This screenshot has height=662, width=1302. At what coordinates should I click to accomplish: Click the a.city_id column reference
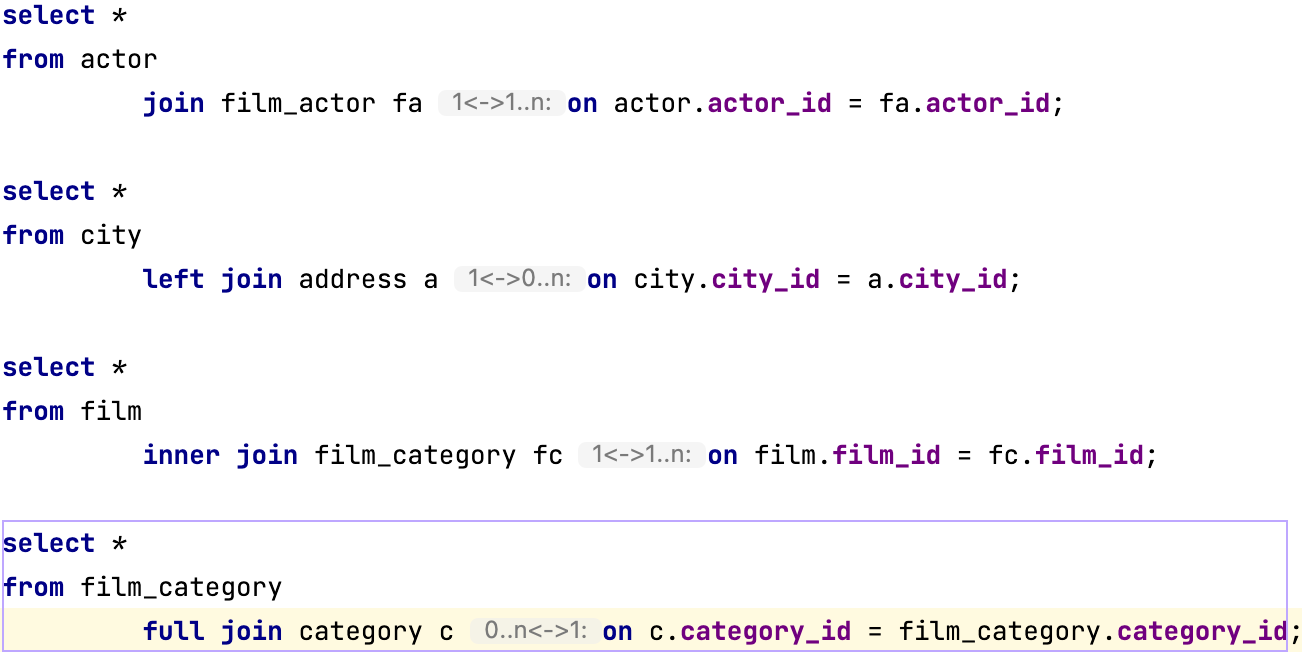(936, 279)
